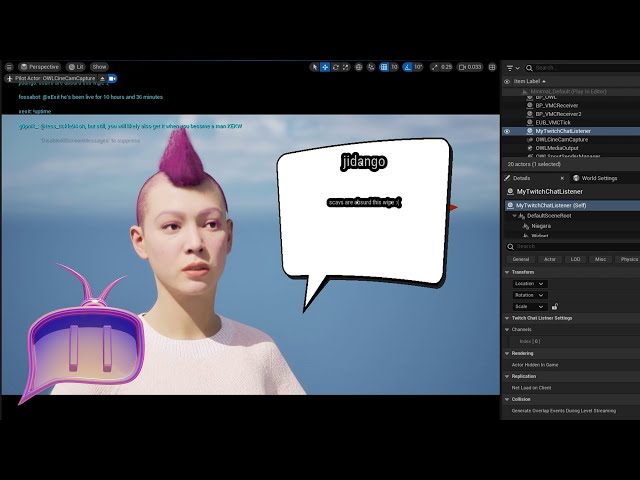The height and width of the screenshot is (480, 640).
Task: Activate the Scale gizmo tool
Action: (346, 67)
